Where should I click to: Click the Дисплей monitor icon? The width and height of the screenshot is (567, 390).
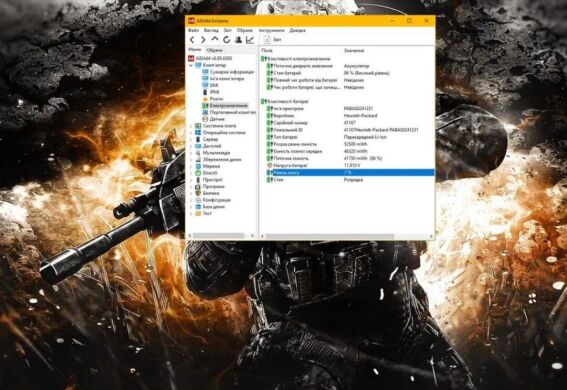pos(198,146)
